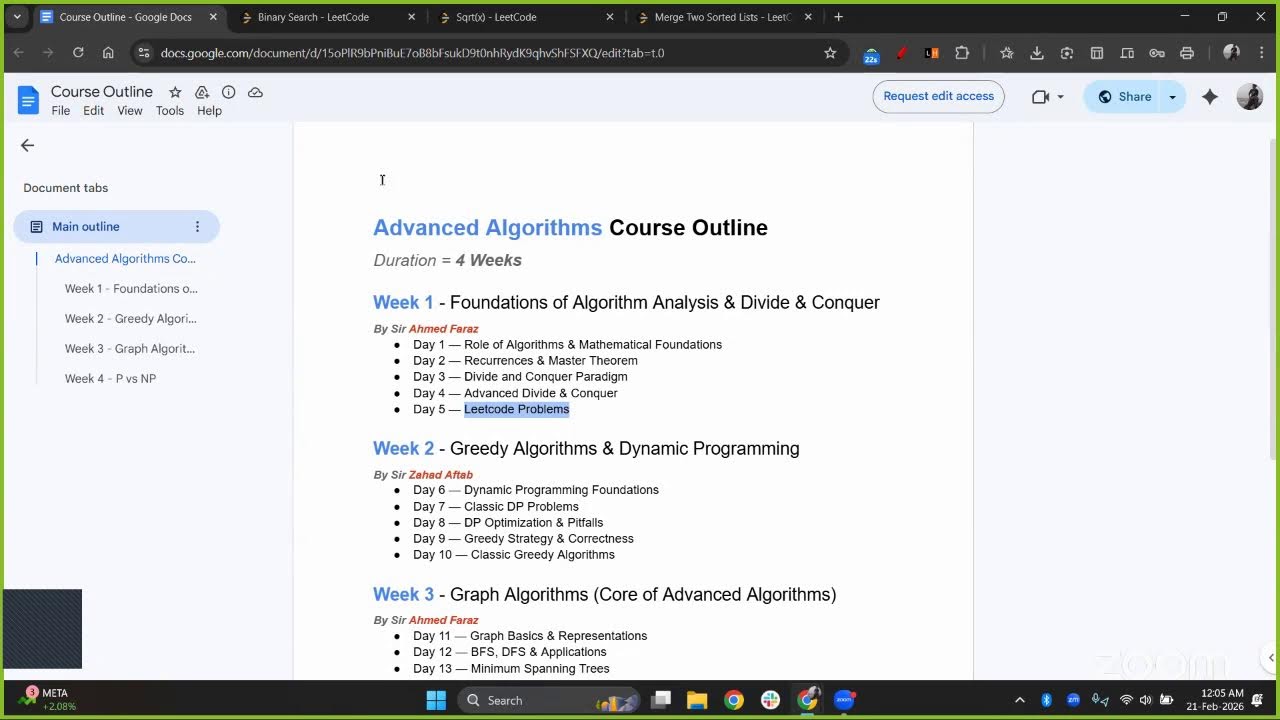Open the move document folder icon

point(202,92)
